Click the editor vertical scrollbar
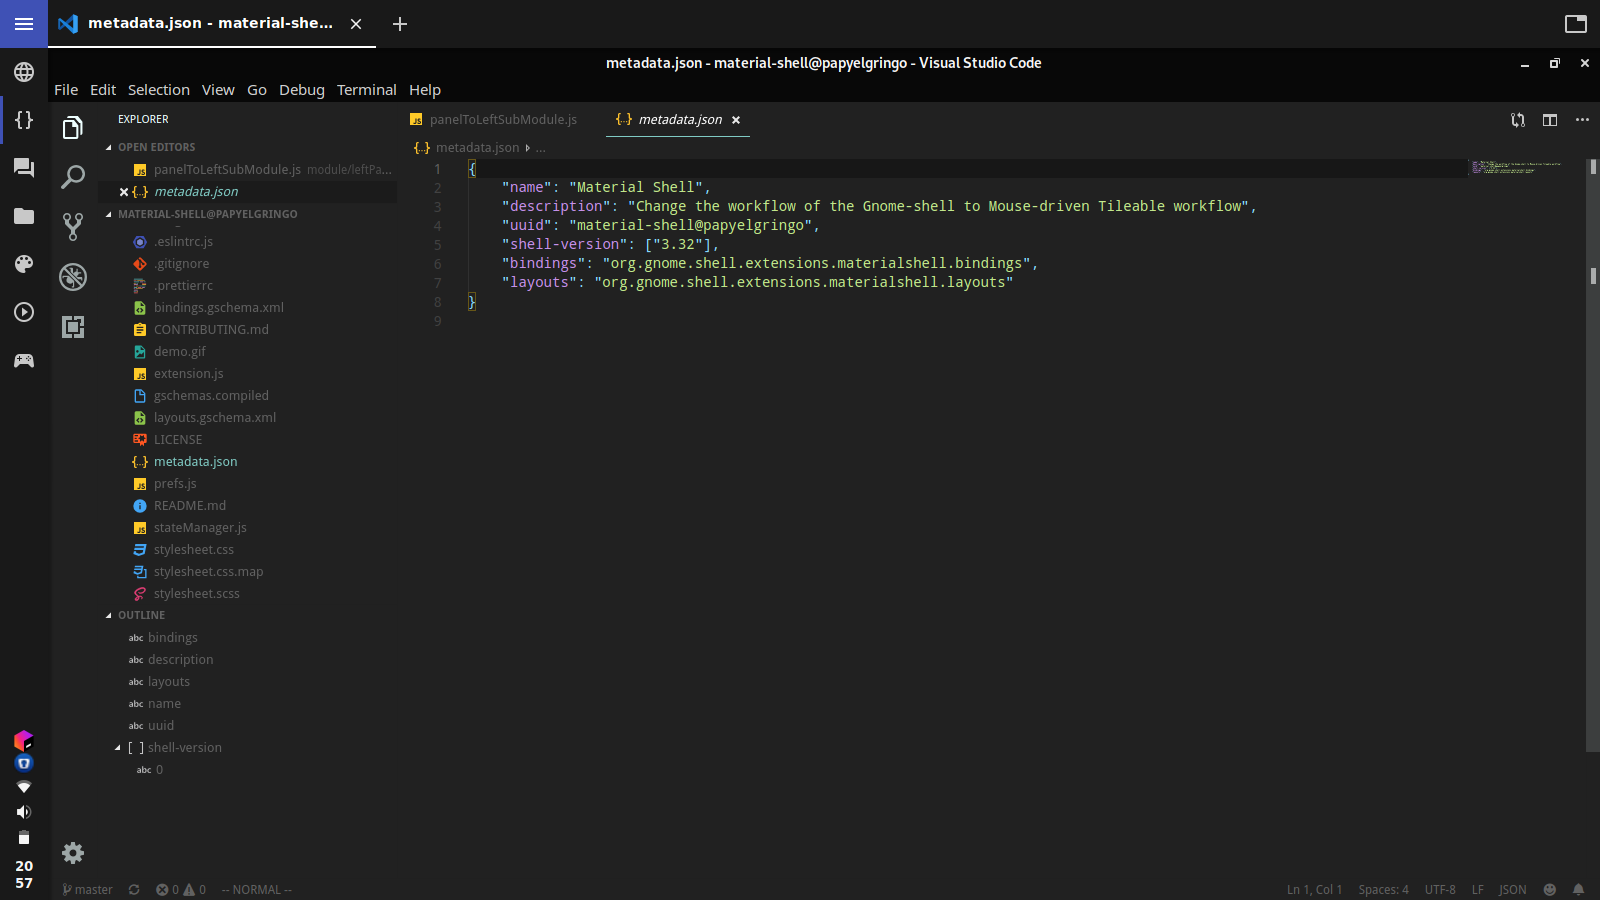The height and width of the screenshot is (900, 1600). 1593,455
